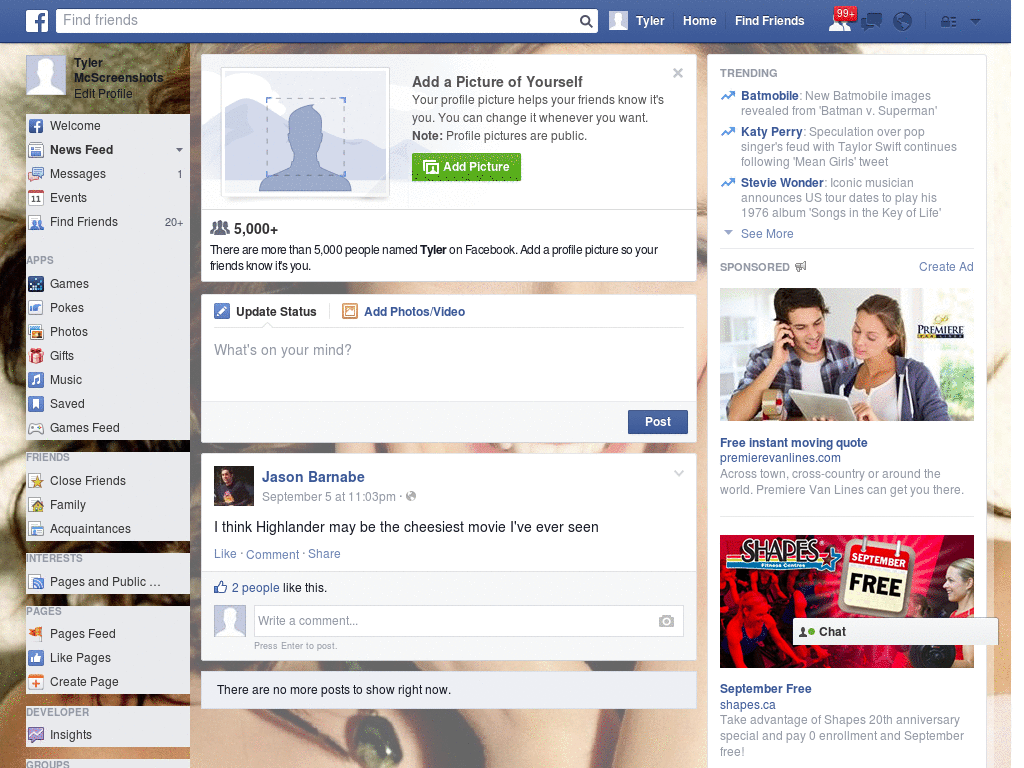Click Edit Profile under Tyler McScreenshots
The width and height of the screenshot is (1024, 768).
103,93
